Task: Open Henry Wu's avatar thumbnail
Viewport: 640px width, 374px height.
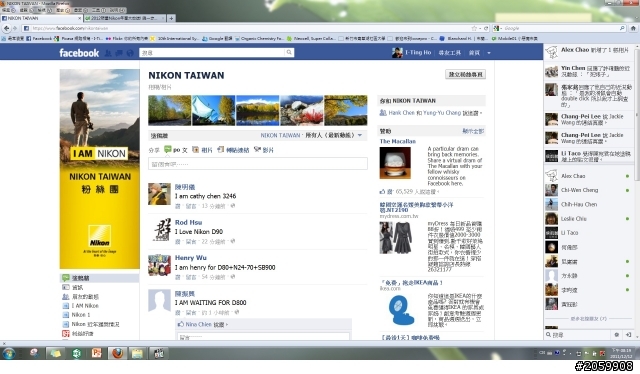Action: [159, 265]
